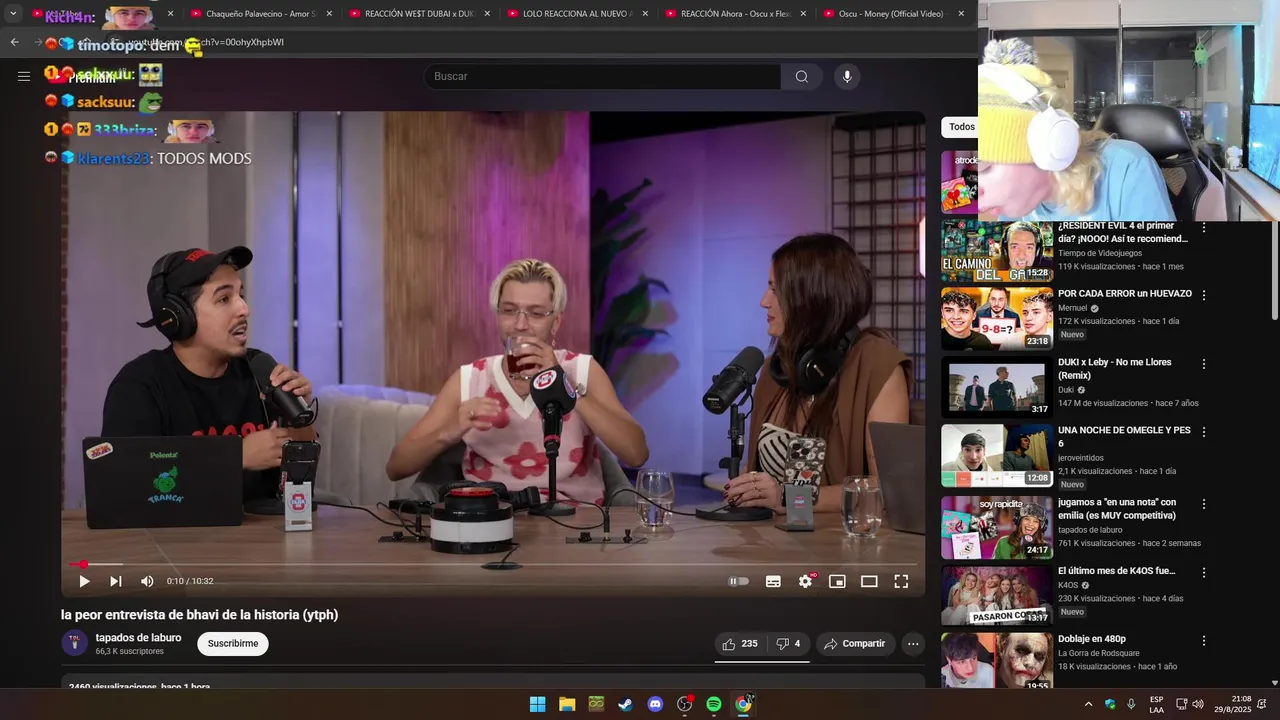1280x720 pixels.
Task: Open options menu for jugamos a en una nota
Action: (x=1204, y=504)
